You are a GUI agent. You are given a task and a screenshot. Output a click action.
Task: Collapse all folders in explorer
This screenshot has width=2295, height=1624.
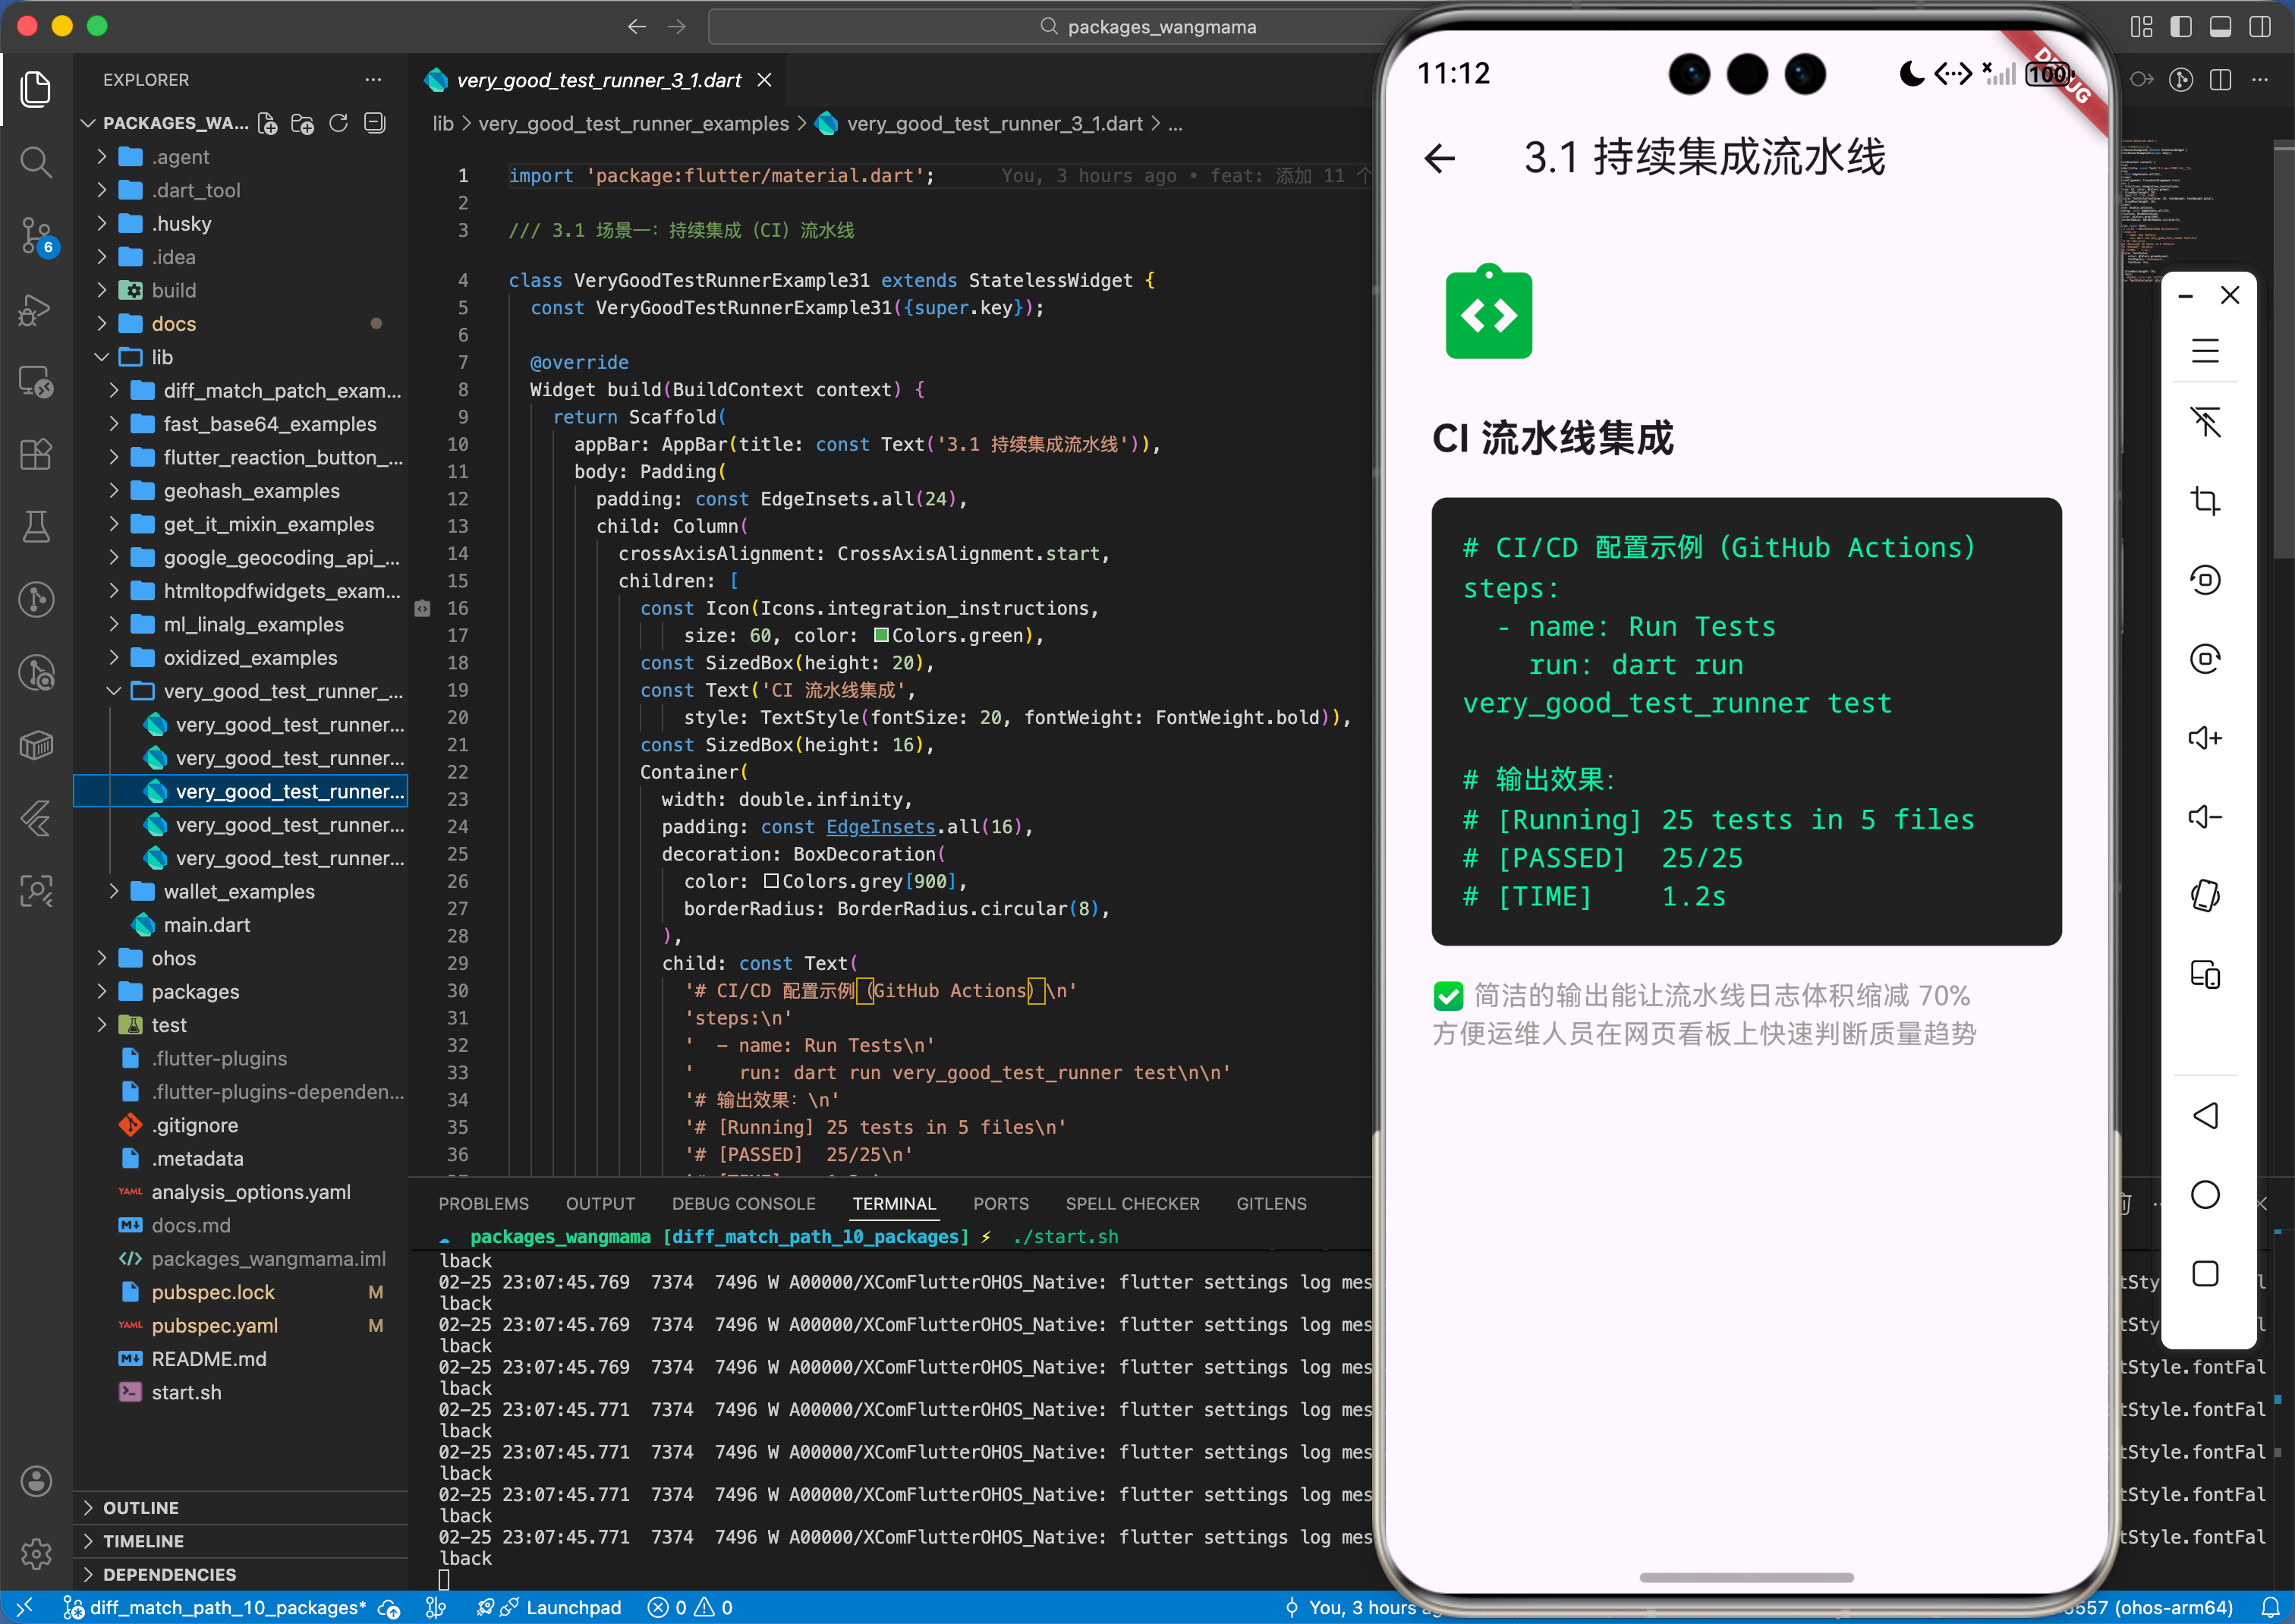375,123
